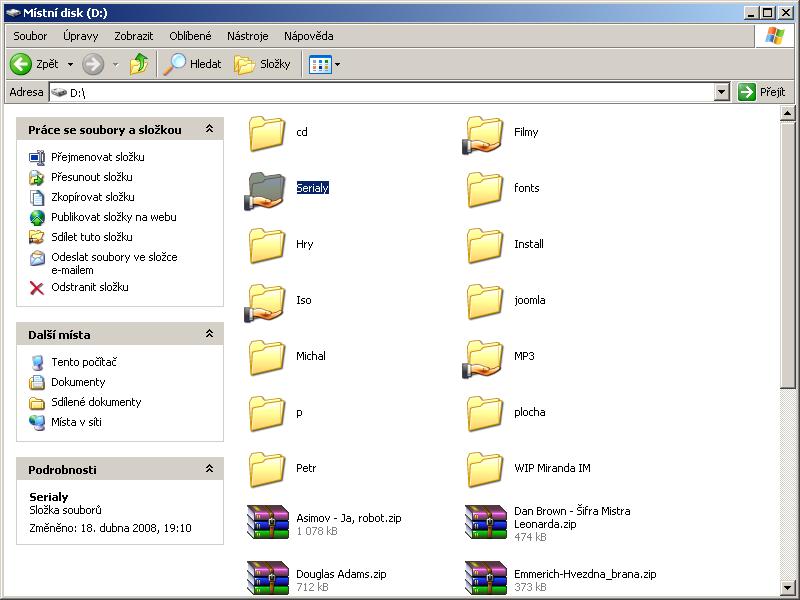Select the WIP Miranda IM folder
This screenshot has width=800, height=600.
pos(484,469)
